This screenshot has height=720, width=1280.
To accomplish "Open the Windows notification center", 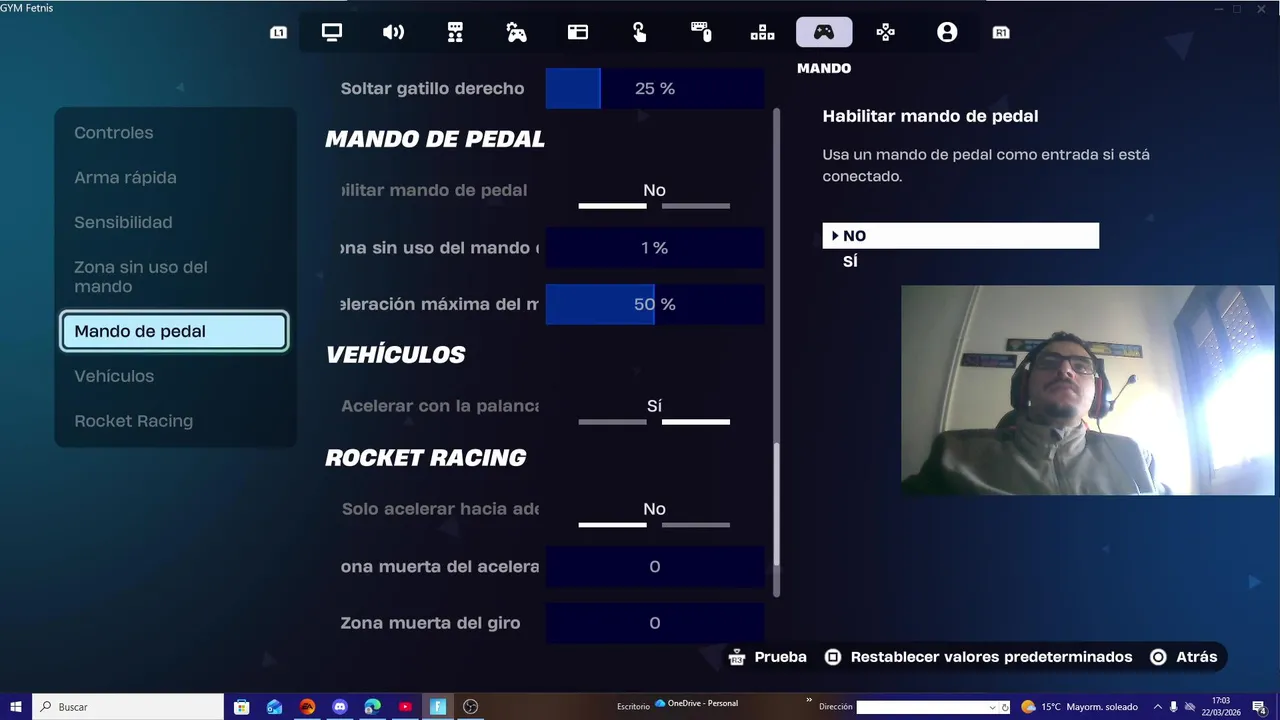I will (1260, 706).
